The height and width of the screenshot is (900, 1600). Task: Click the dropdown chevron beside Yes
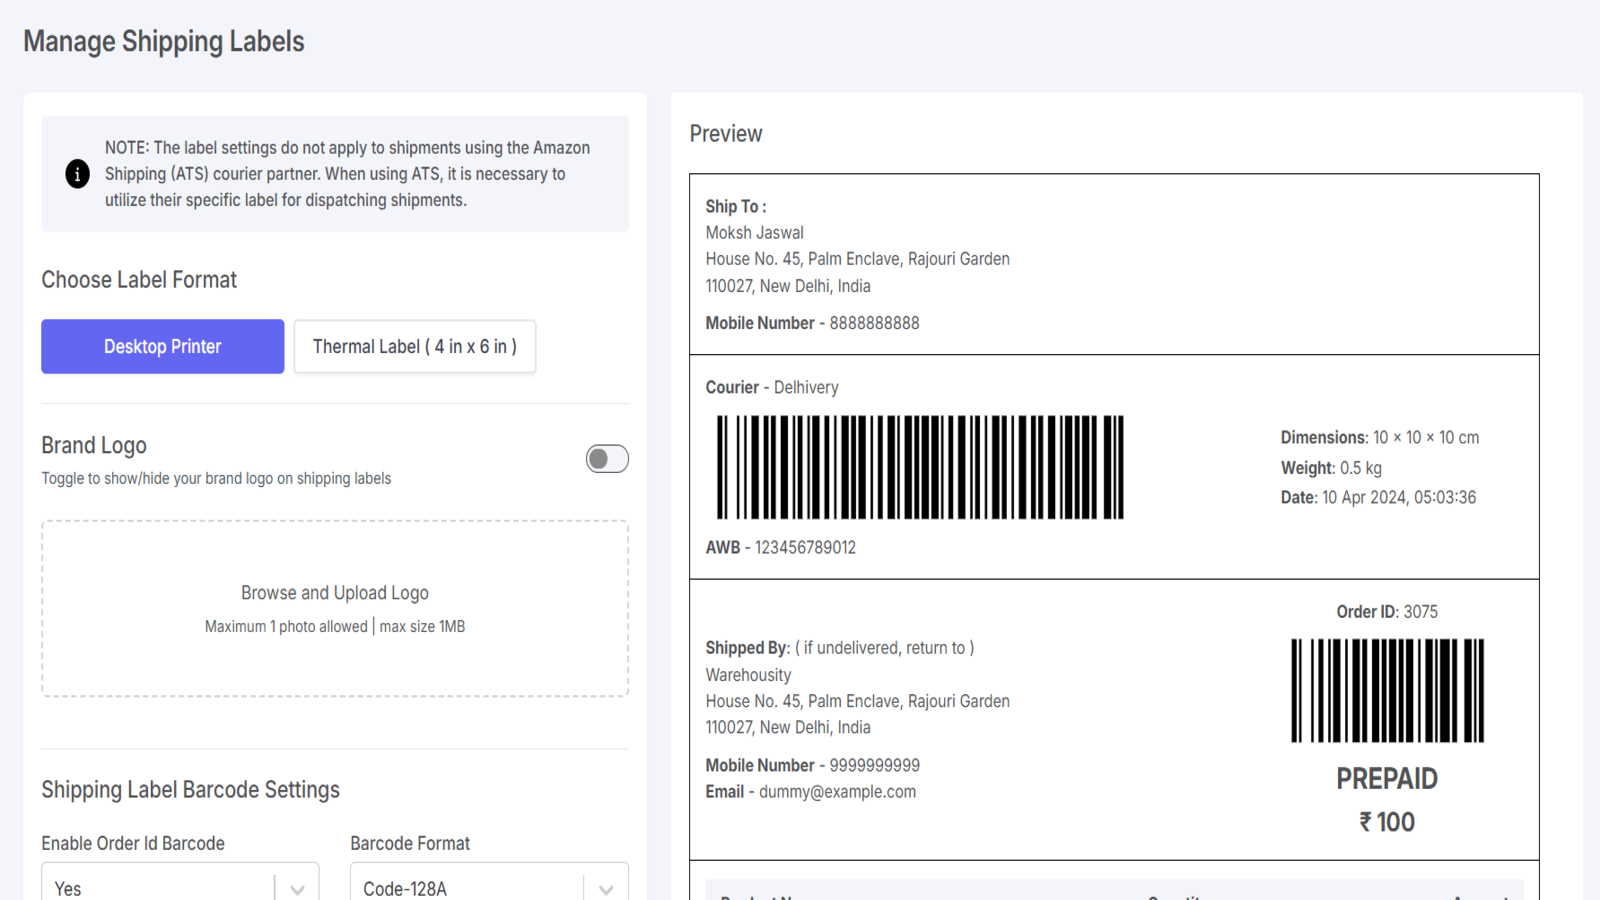[x=296, y=887]
